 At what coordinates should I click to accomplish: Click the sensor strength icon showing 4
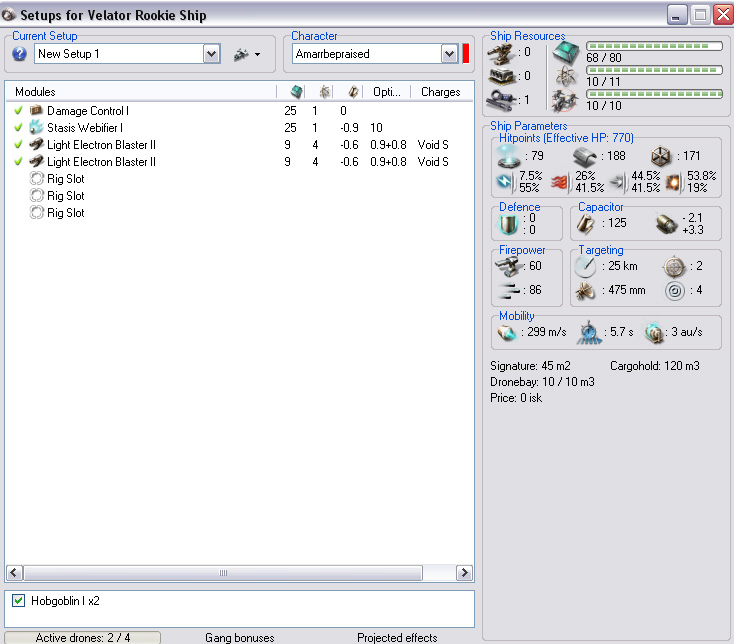coord(675,291)
